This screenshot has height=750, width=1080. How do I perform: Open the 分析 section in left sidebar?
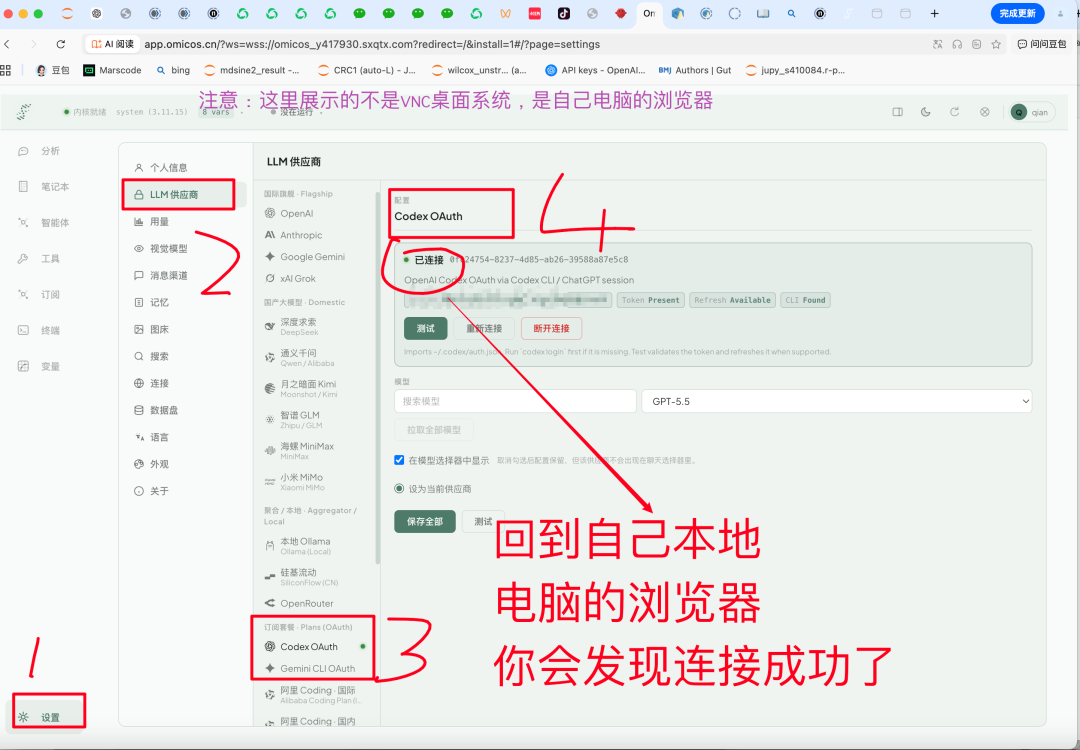[40, 151]
